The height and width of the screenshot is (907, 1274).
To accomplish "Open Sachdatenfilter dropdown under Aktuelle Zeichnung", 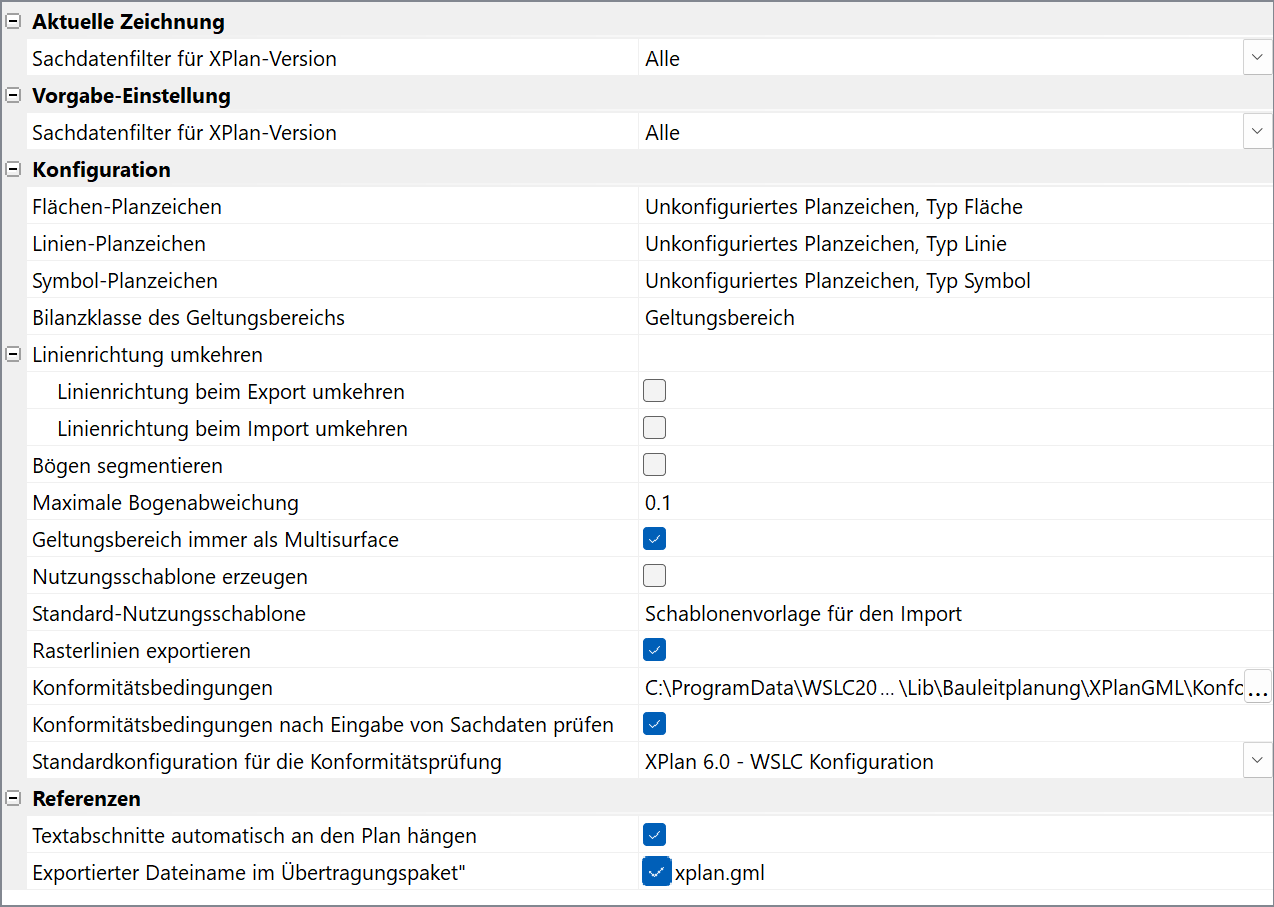I will click(1257, 59).
